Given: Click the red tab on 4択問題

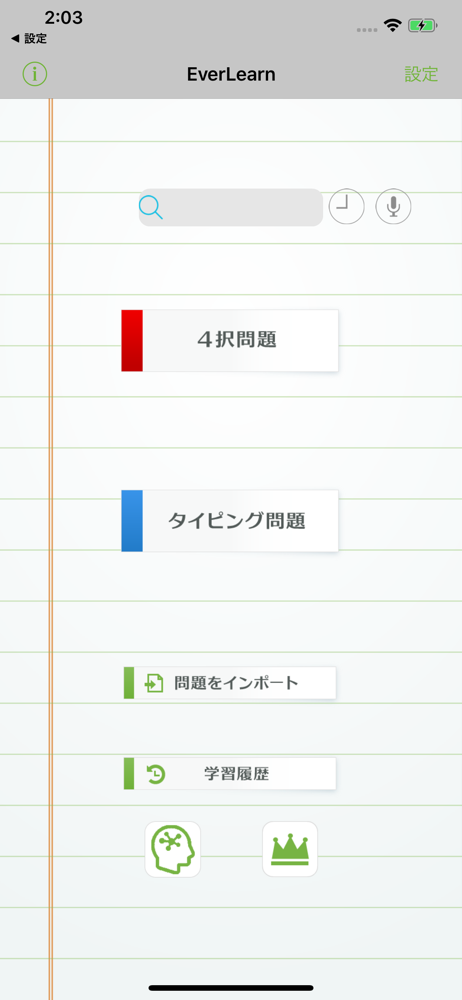Looking at the screenshot, I should 132,341.
